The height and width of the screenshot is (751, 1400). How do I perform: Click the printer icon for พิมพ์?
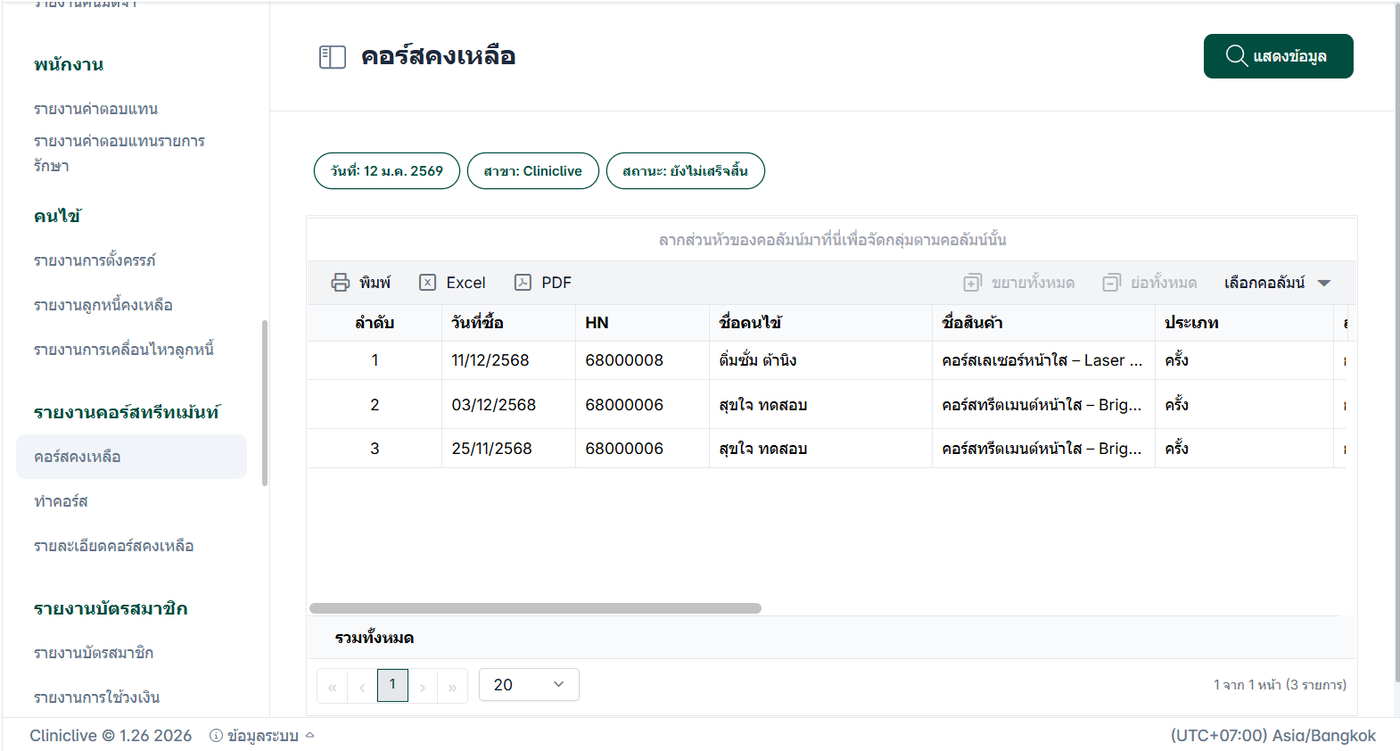pos(340,283)
